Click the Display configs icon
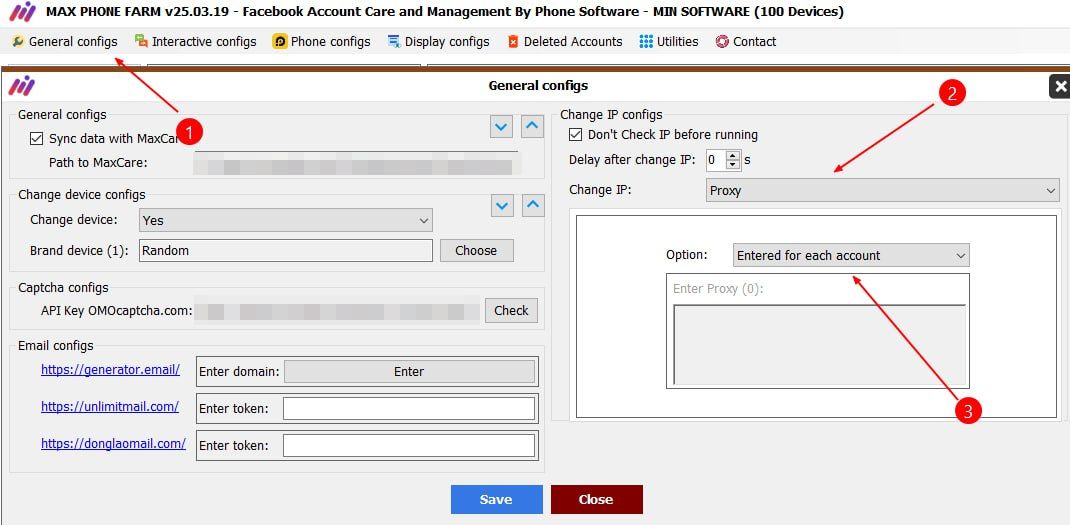The height and width of the screenshot is (525, 1070). [394, 42]
